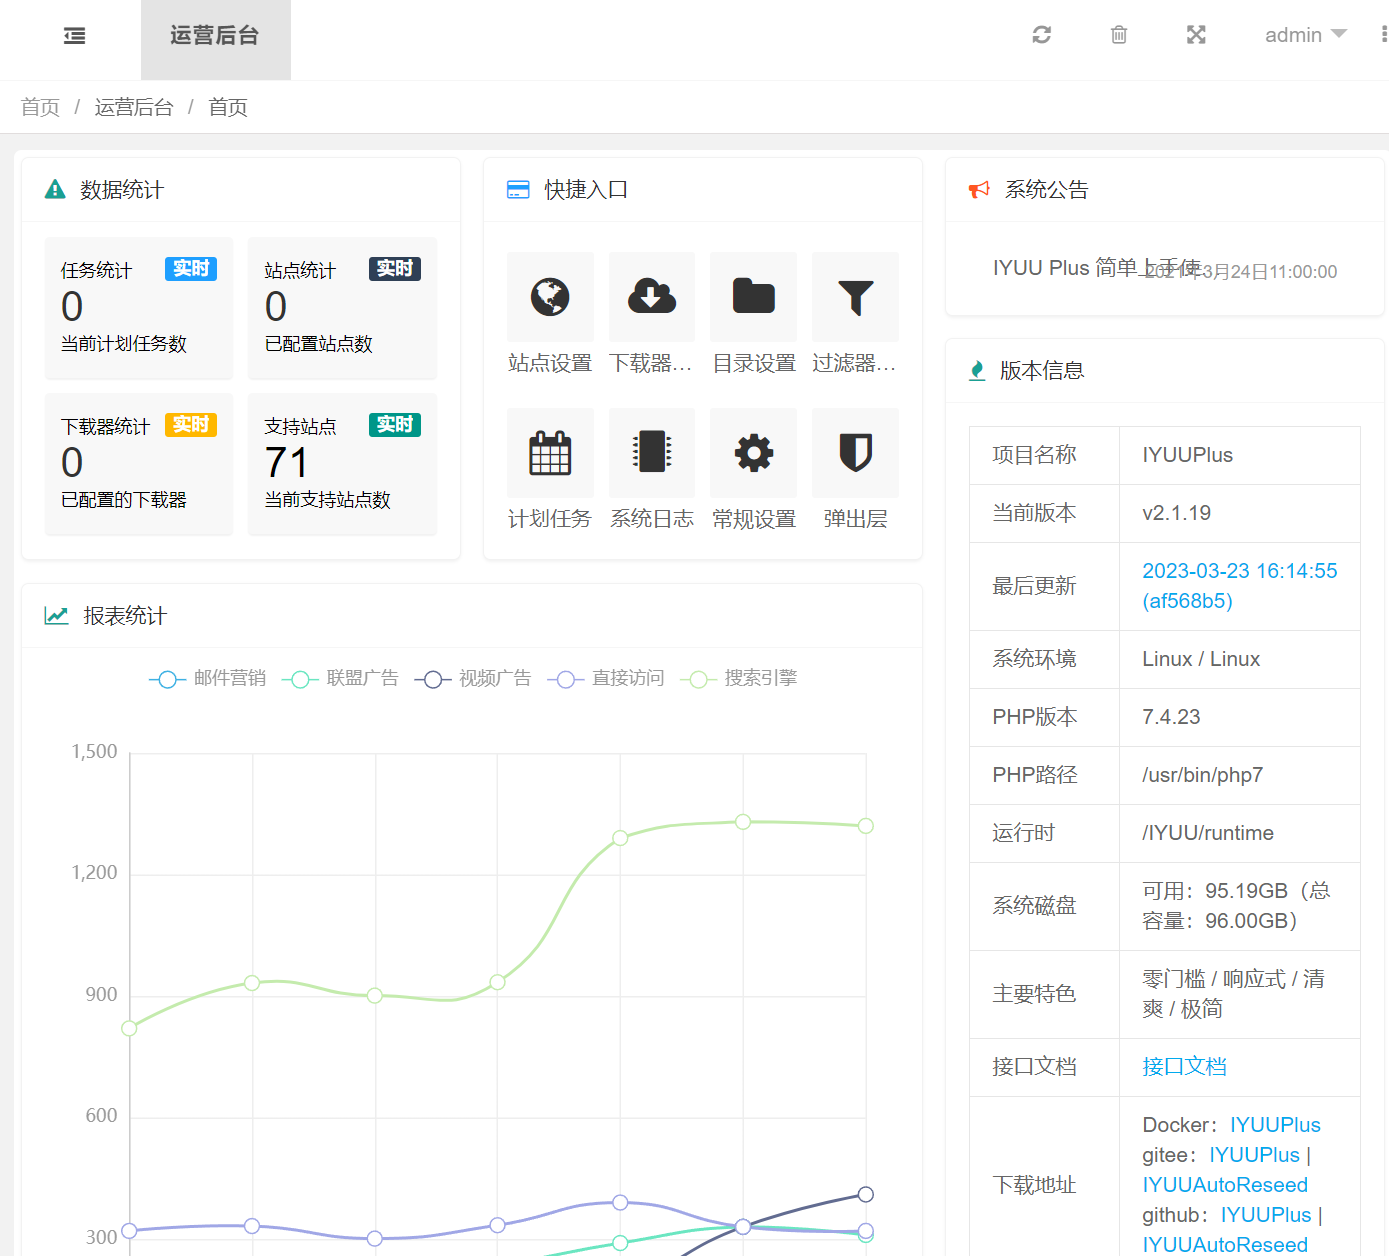Click the 快捷入口 card icon
The image size is (1389, 1256).
coord(518,189)
